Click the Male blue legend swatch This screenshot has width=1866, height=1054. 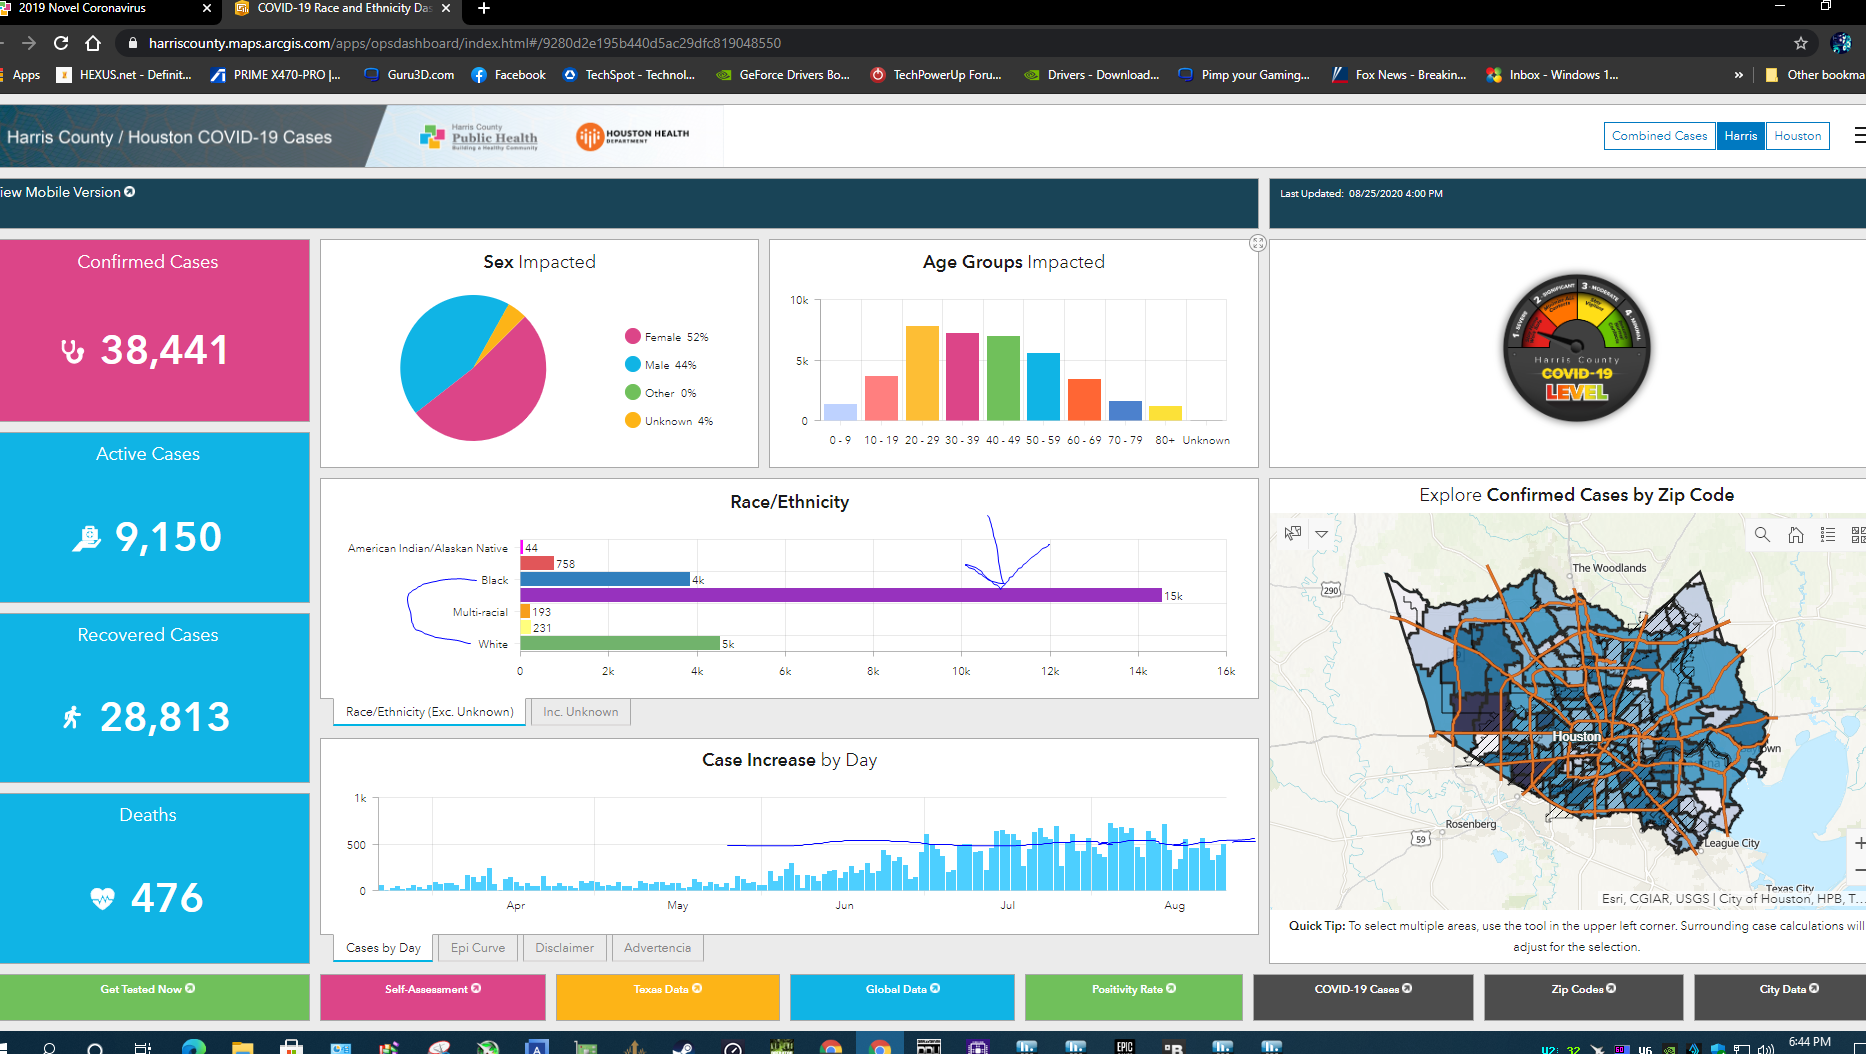632,364
